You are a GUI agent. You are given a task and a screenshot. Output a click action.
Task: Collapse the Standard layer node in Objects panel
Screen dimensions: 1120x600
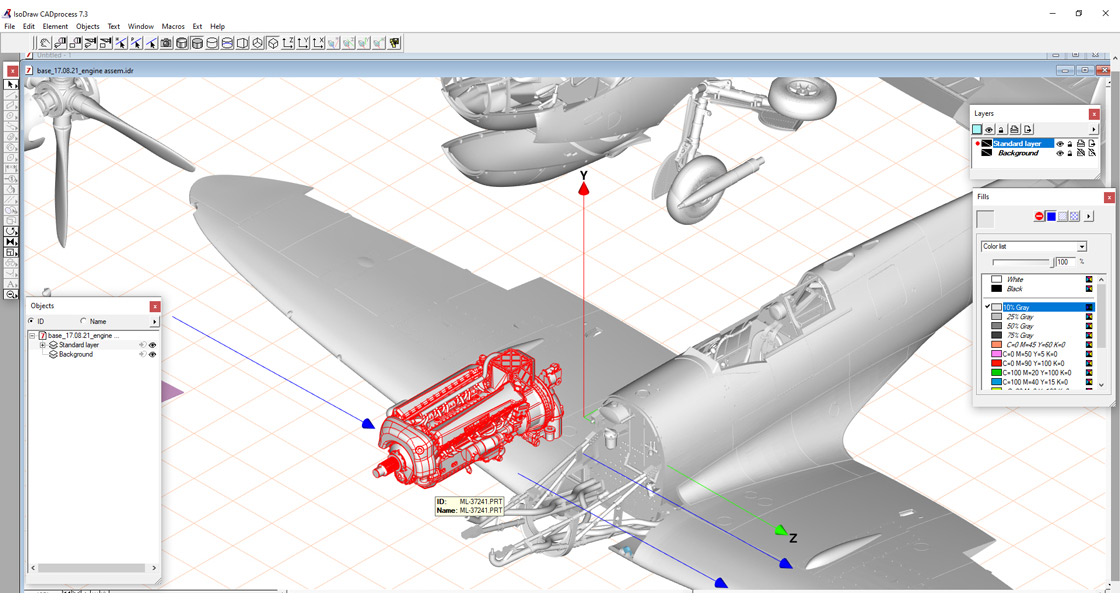click(42, 345)
